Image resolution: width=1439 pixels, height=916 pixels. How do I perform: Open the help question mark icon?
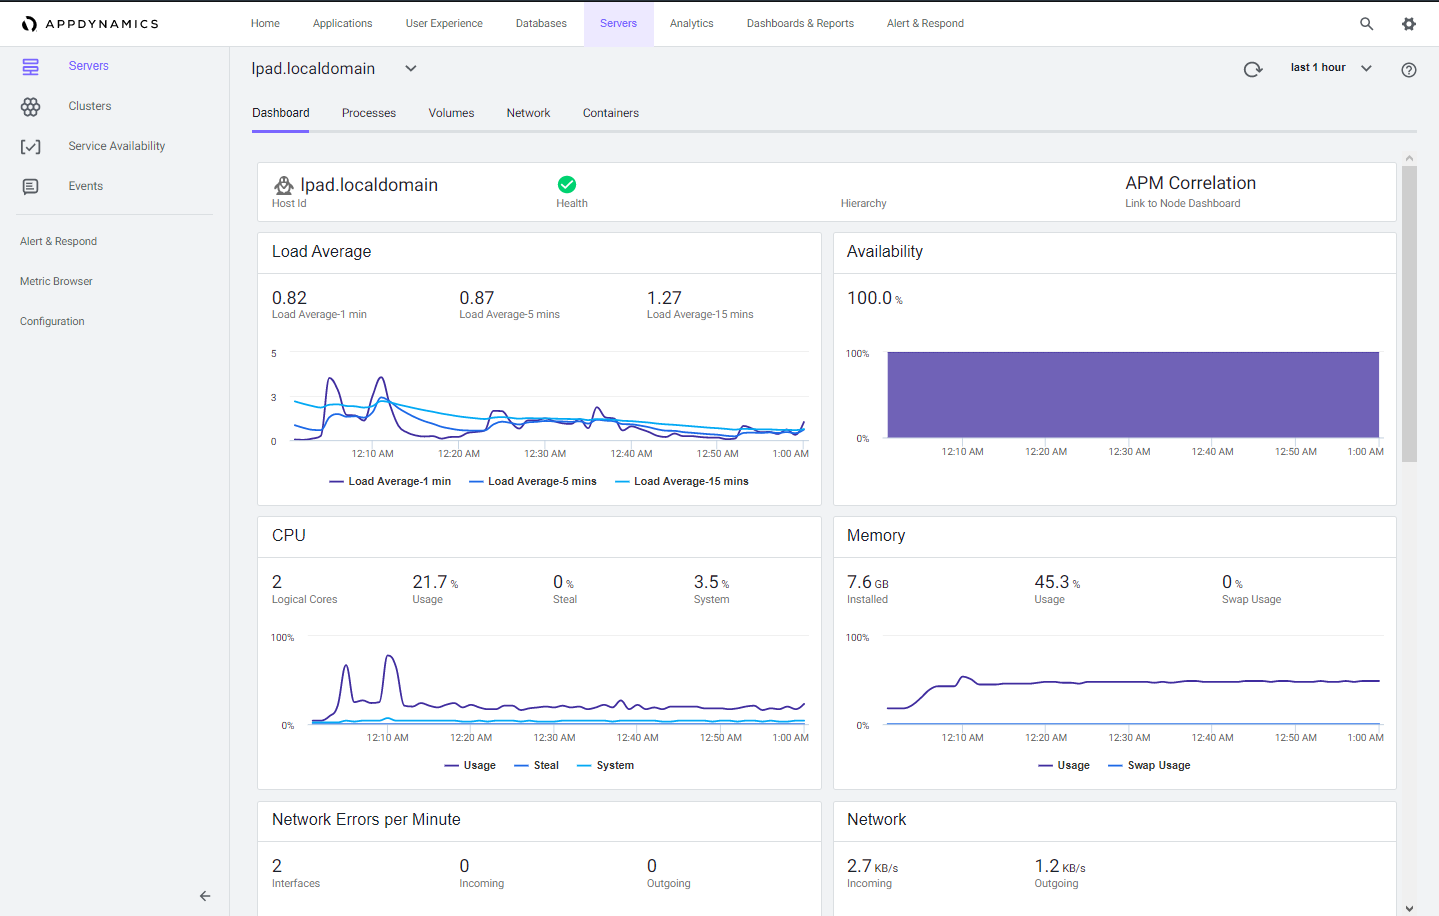(x=1409, y=70)
